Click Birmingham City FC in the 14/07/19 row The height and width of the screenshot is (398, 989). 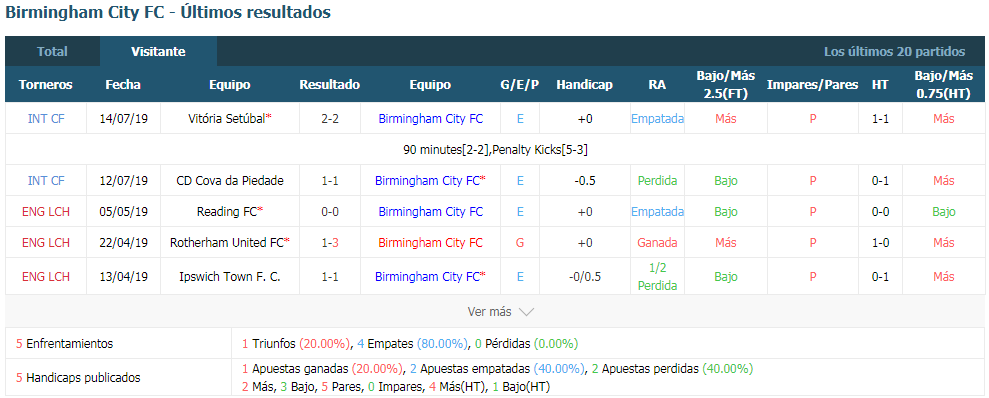point(431,119)
